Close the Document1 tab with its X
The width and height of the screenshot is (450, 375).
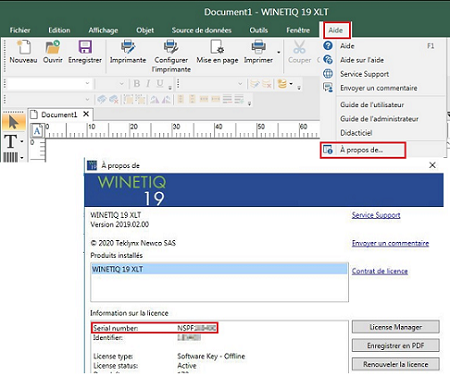click(x=86, y=114)
